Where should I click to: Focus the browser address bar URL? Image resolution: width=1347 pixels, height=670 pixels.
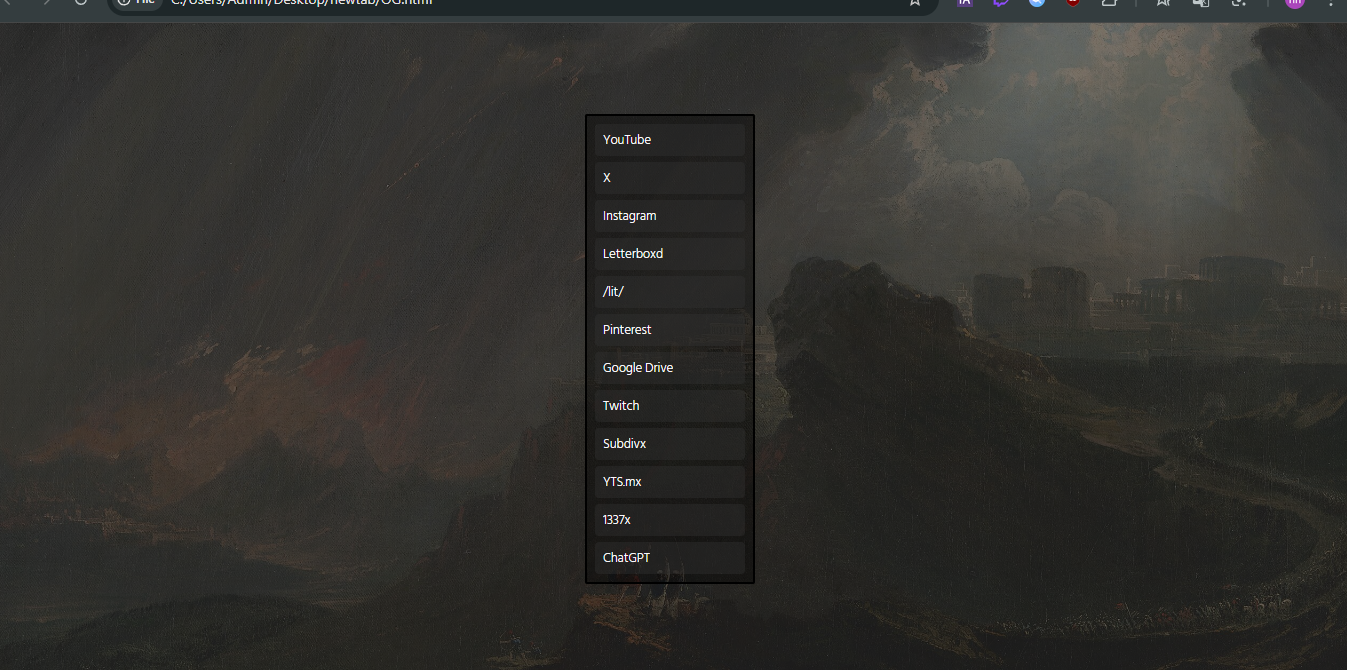pyautogui.click(x=301, y=3)
